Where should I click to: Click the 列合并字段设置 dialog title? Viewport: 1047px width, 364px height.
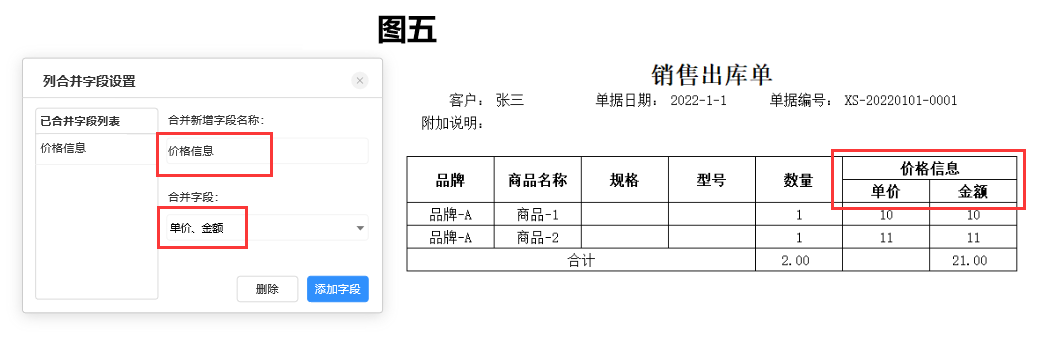89,81
